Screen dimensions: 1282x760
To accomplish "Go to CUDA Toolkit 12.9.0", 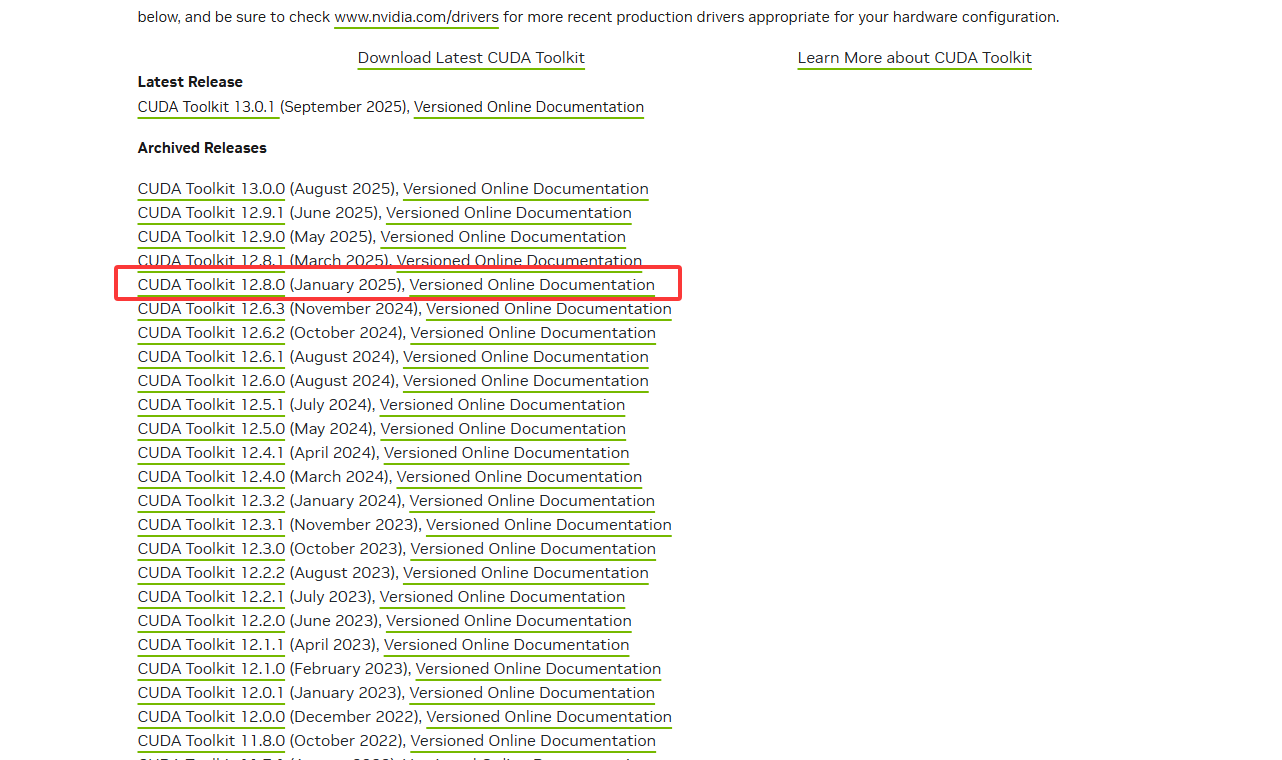I will (x=211, y=237).
